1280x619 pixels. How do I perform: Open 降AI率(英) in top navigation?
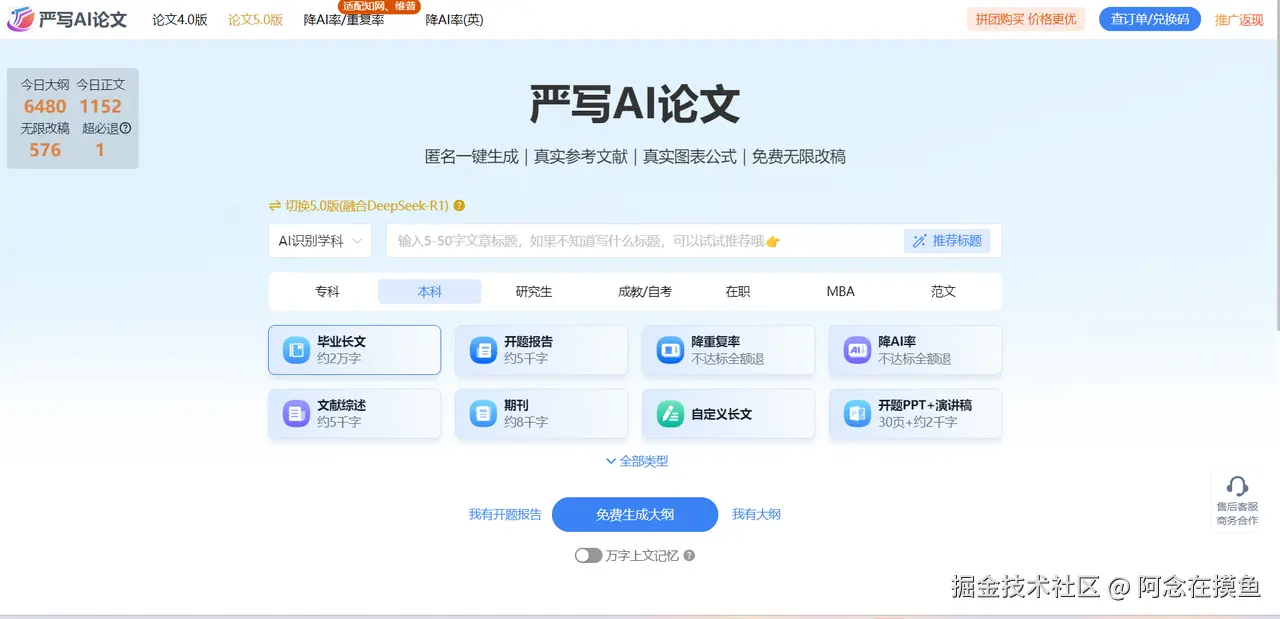click(454, 19)
